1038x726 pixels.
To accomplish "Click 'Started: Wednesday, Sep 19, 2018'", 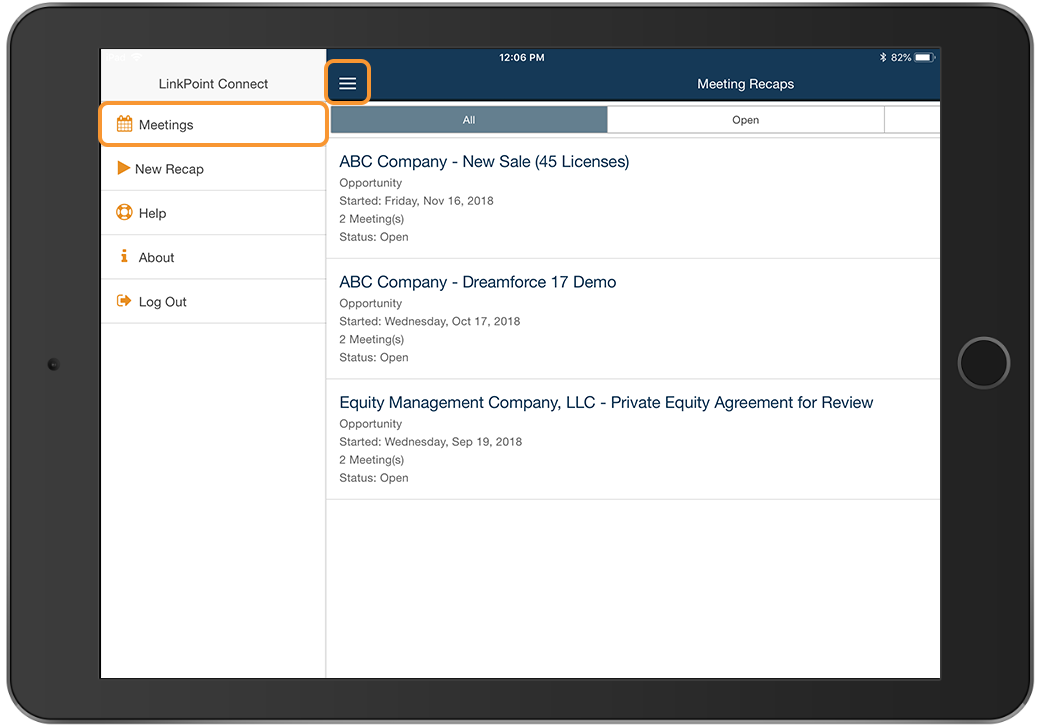I will click(430, 441).
